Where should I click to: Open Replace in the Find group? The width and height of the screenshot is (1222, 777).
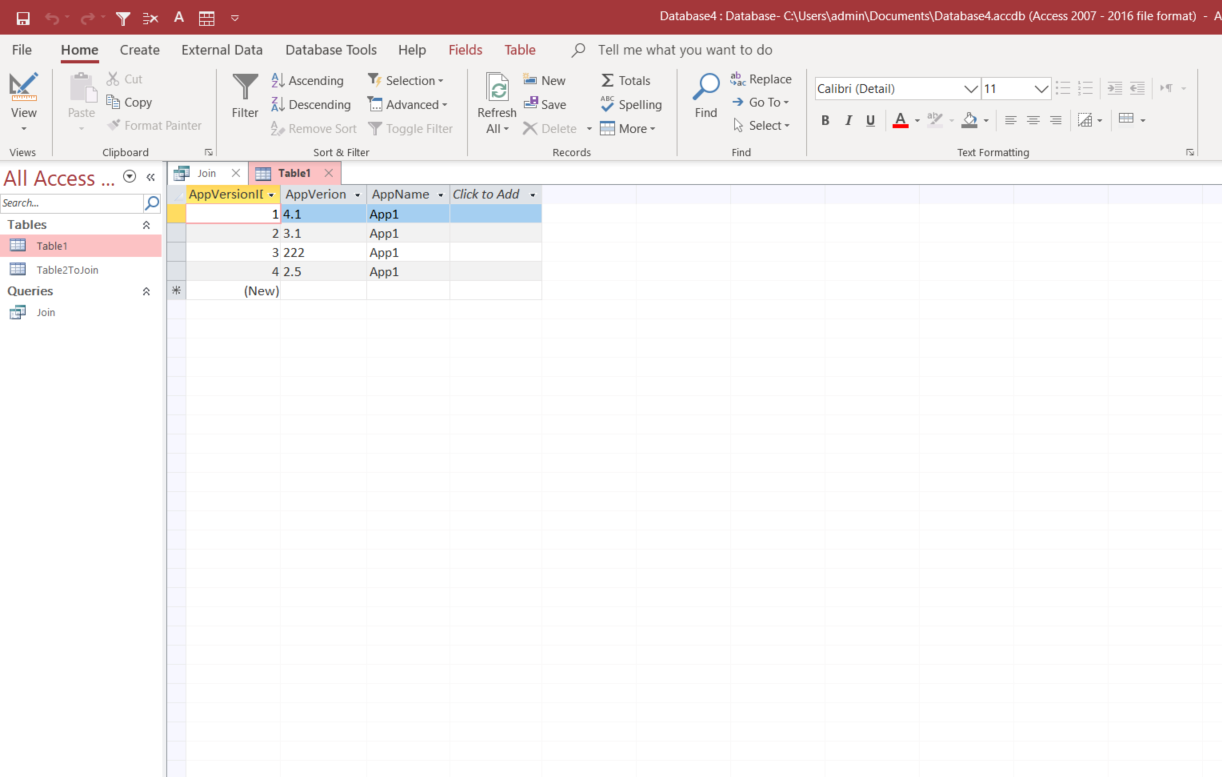coord(761,79)
